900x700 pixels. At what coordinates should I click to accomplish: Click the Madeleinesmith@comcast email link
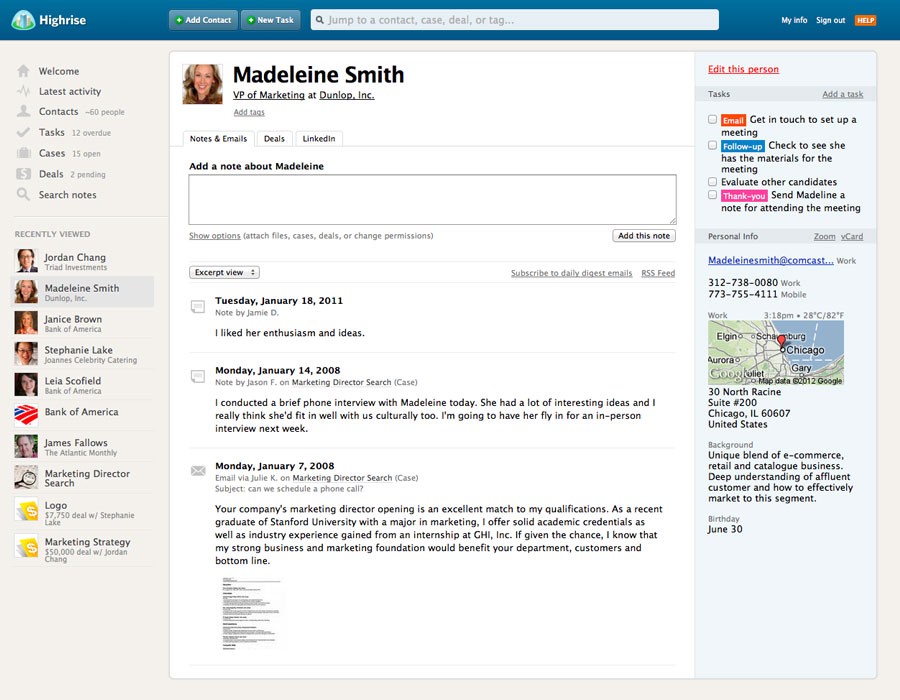pyautogui.click(x=771, y=260)
